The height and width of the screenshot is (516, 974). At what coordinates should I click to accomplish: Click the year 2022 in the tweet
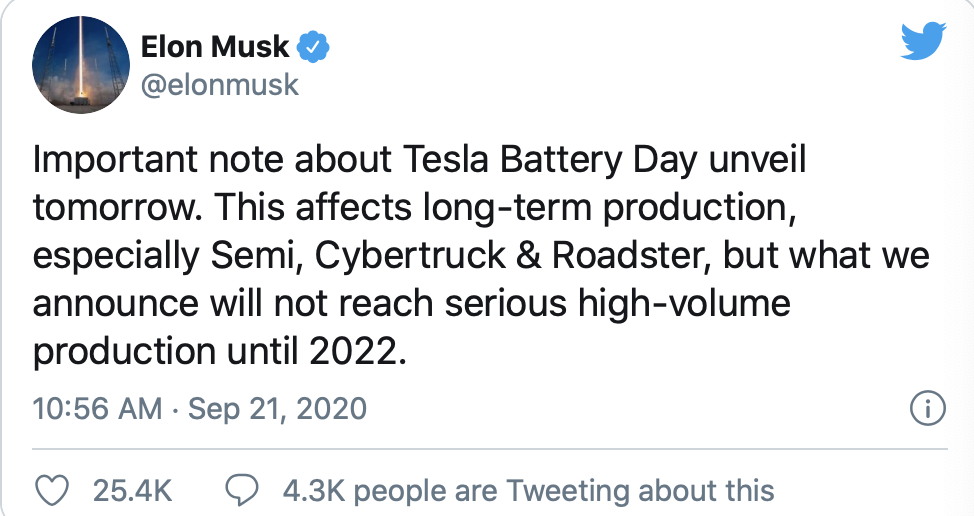pyautogui.click(x=352, y=351)
